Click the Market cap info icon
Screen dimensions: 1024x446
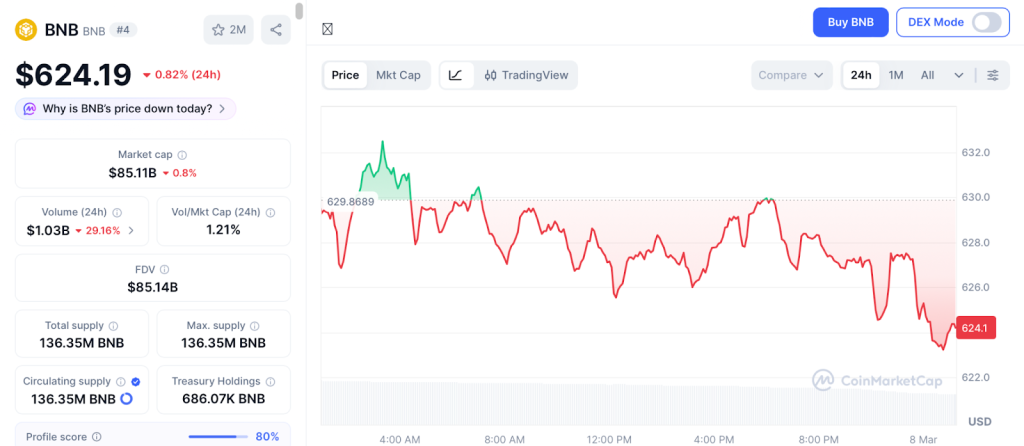point(182,155)
